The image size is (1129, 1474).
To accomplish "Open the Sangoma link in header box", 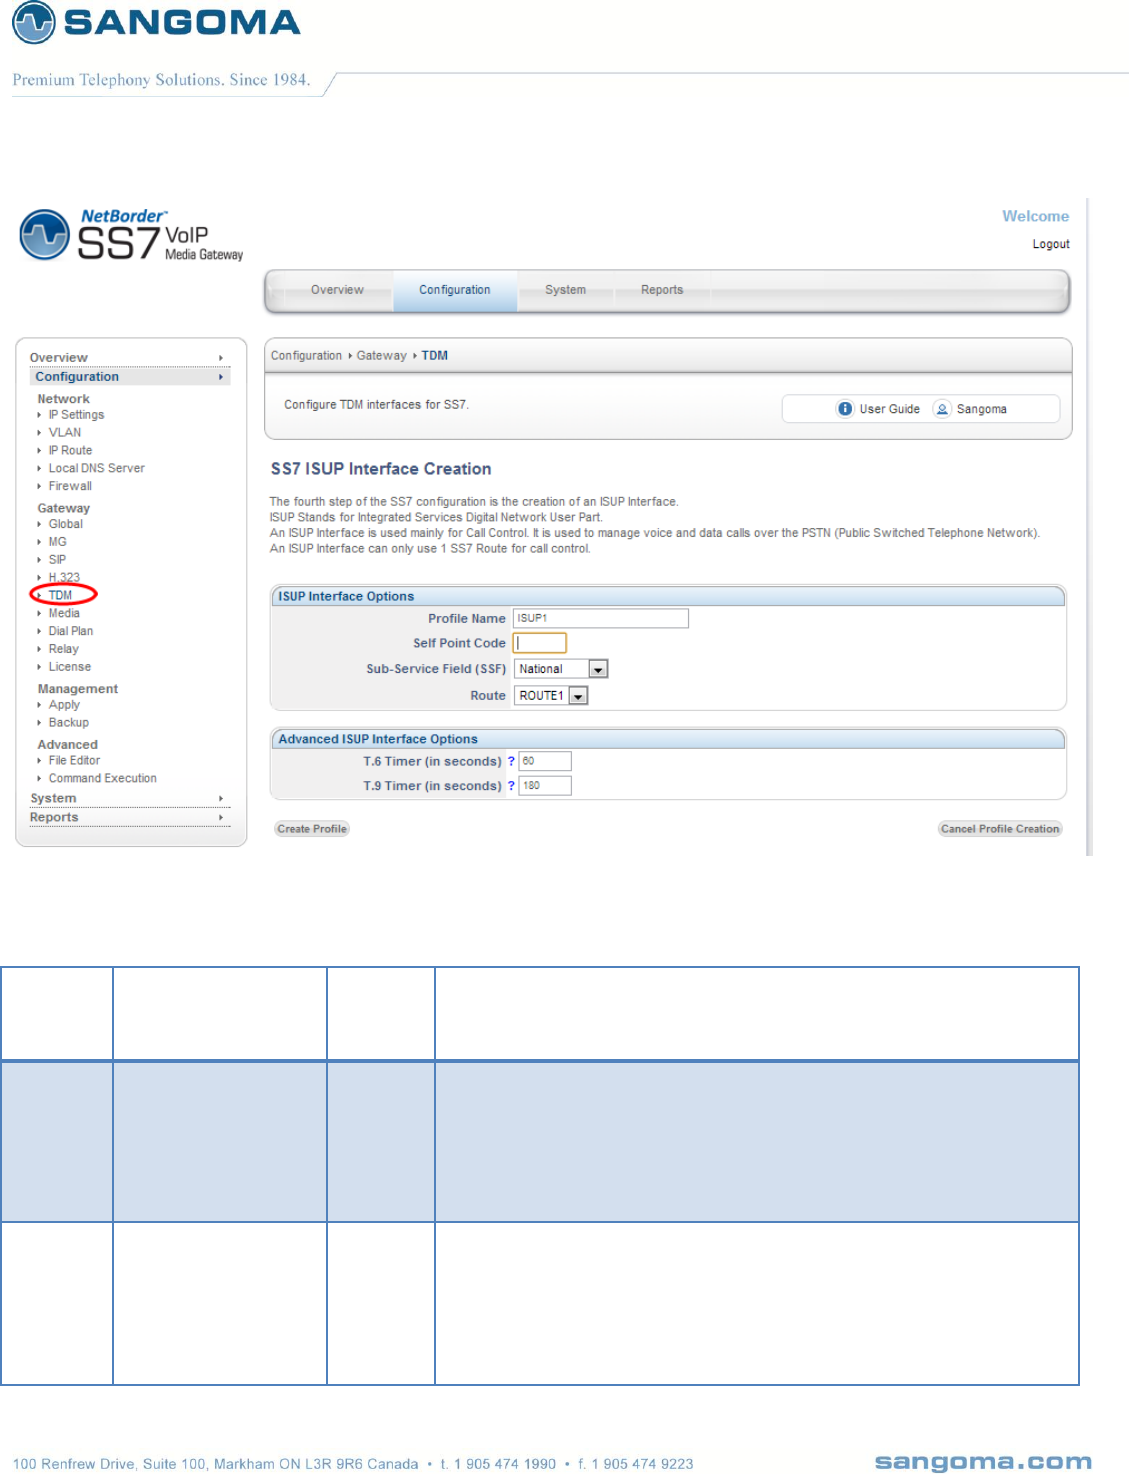I will [x=981, y=409].
